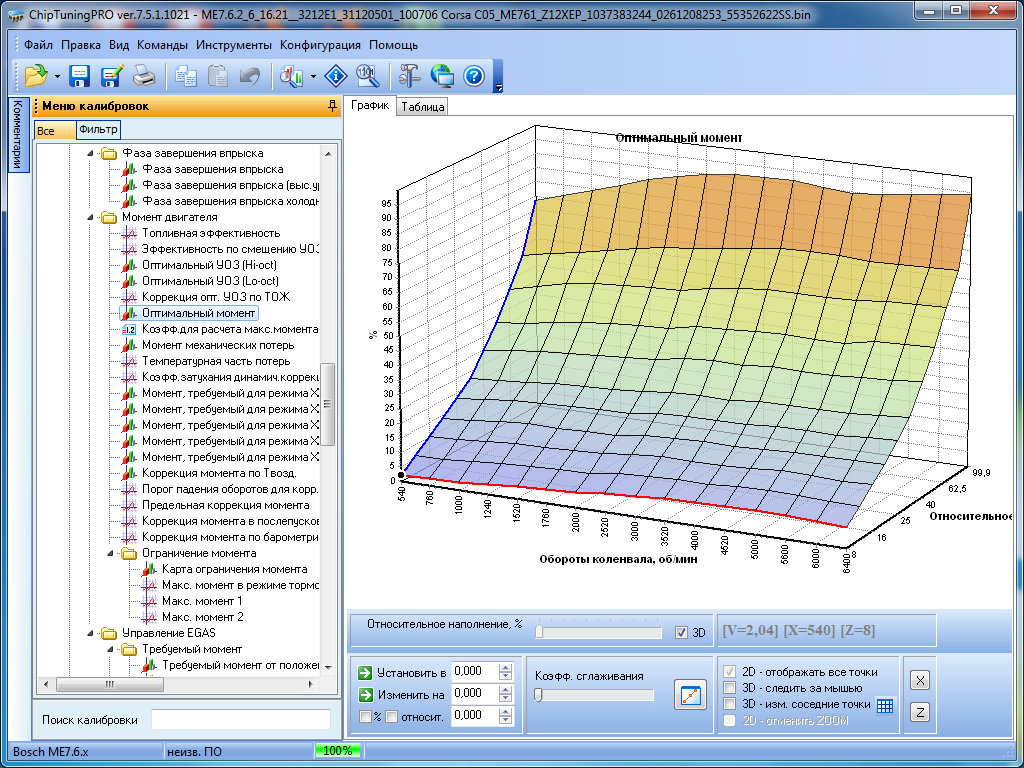Click the blue question mark help icon

(x=473, y=76)
